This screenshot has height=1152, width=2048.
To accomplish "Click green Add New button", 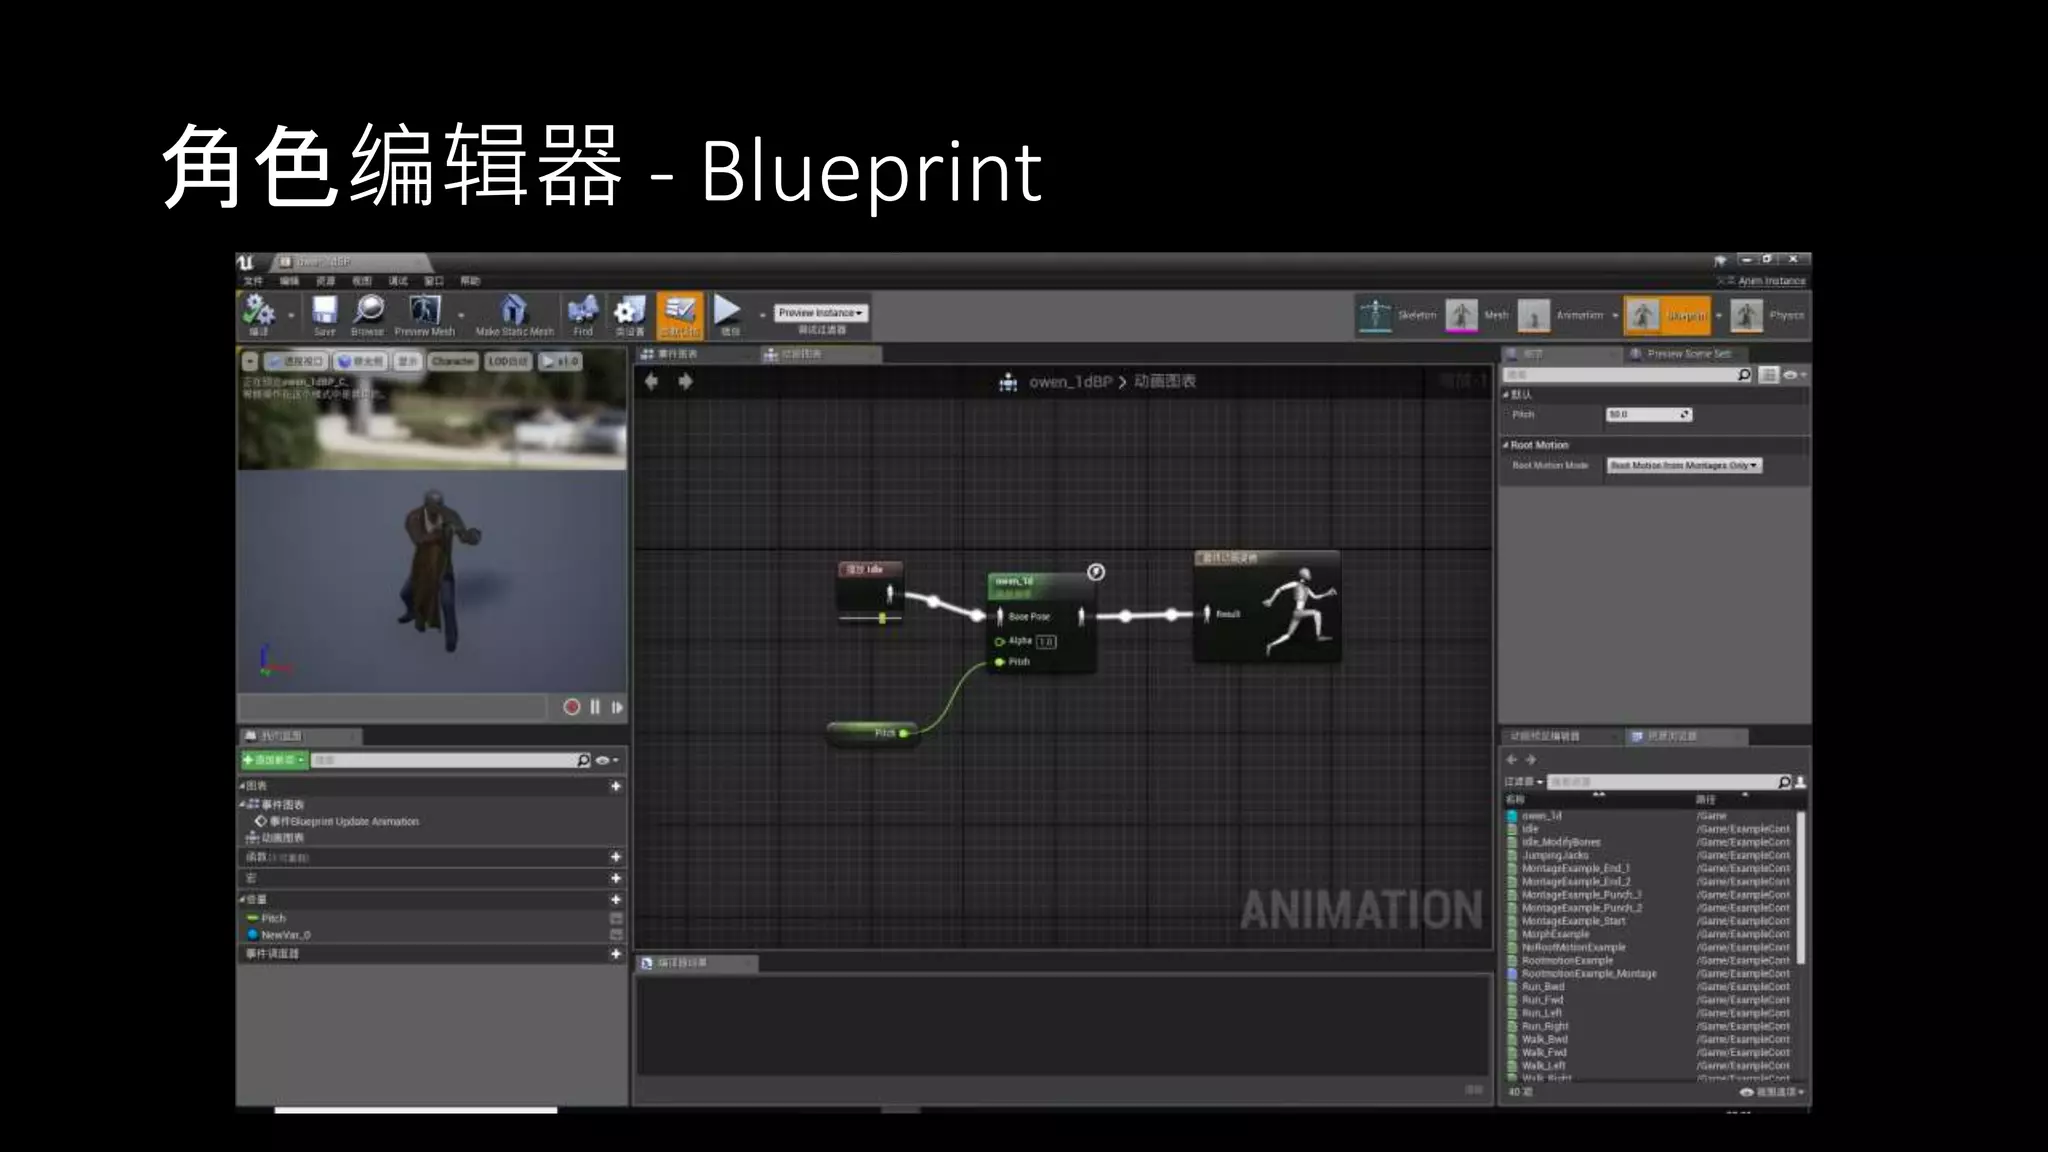I will click(x=274, y=761).
